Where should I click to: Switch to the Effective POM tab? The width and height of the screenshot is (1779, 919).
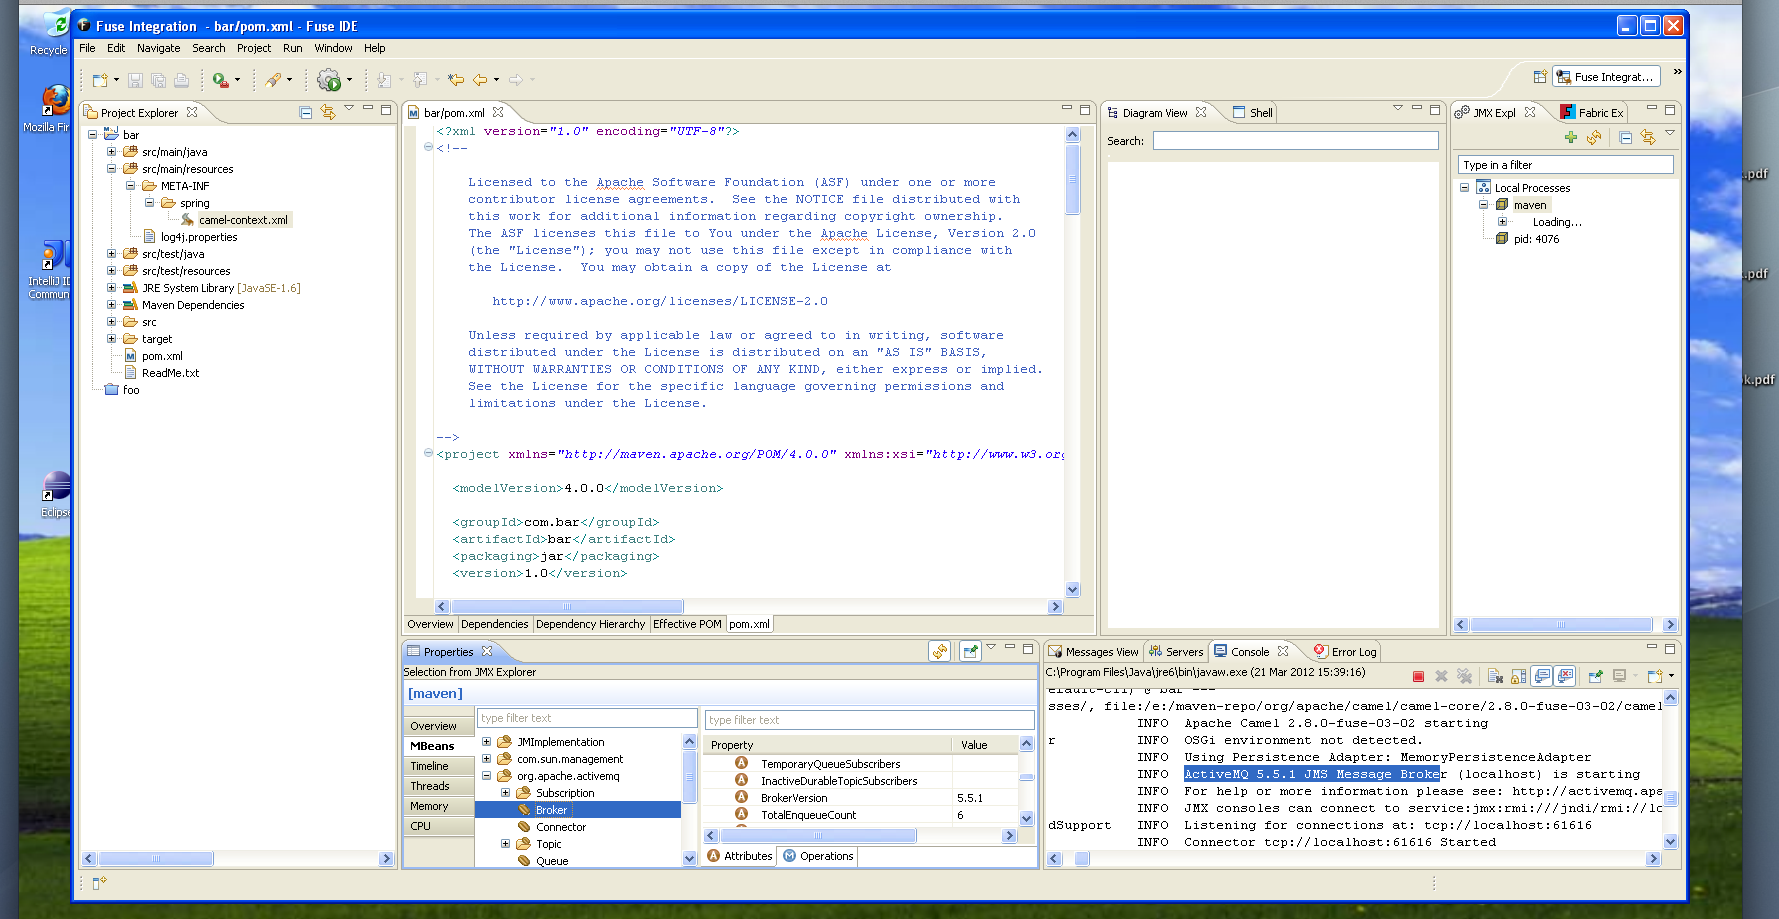(x=687, y=624)
